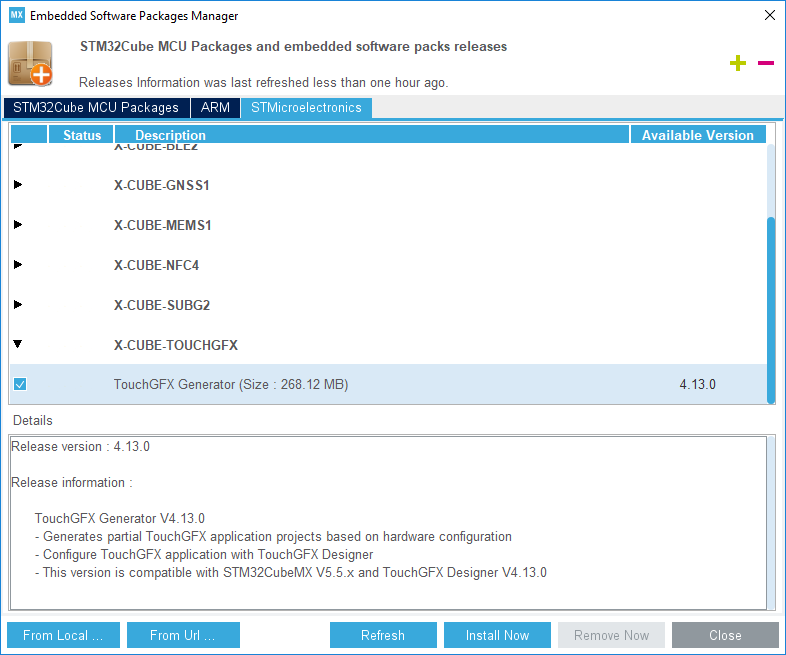Open the ARM tab
Image resolution: width=786 pixels, height=655 pixels.
(216, 108)
